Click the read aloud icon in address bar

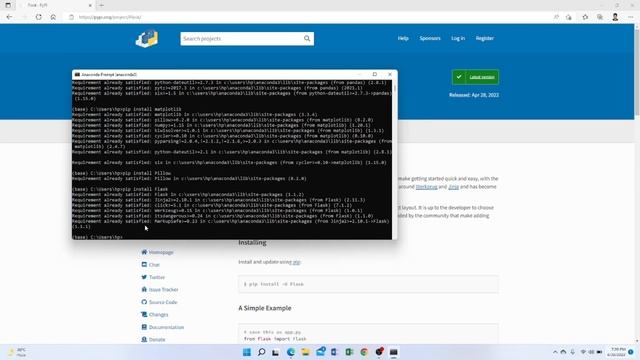(556, 17)
